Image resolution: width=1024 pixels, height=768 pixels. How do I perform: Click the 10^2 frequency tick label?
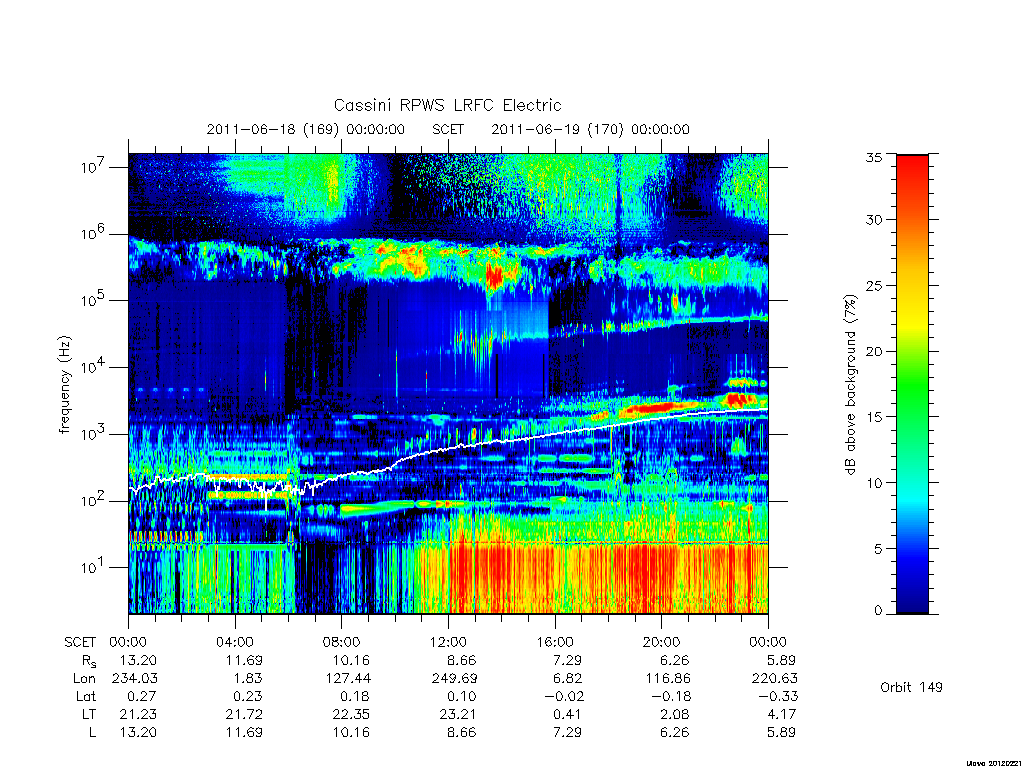pyautogui.click(x=94, y=501)
